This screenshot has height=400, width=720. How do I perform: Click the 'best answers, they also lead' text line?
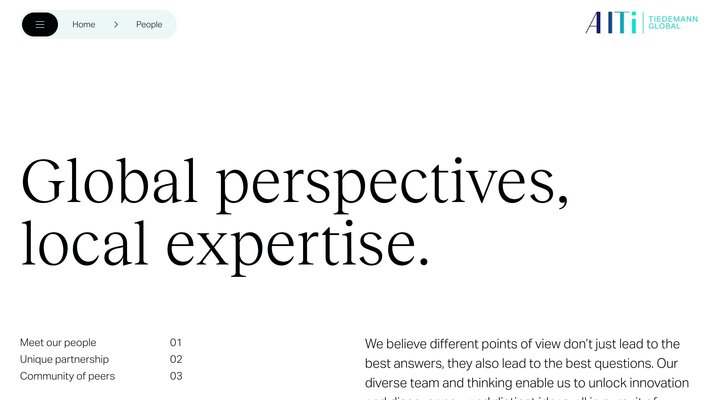click(x=521, y=363)
